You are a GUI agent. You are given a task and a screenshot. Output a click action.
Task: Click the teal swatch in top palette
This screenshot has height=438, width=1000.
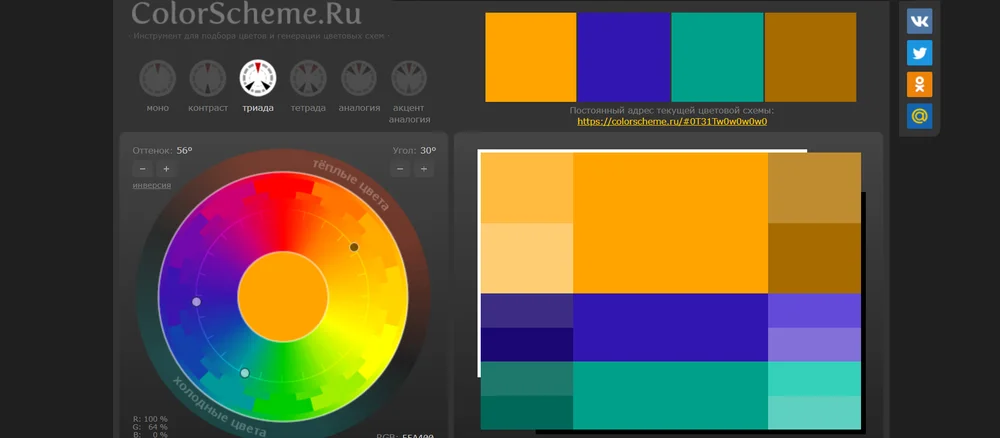point(717,57)
